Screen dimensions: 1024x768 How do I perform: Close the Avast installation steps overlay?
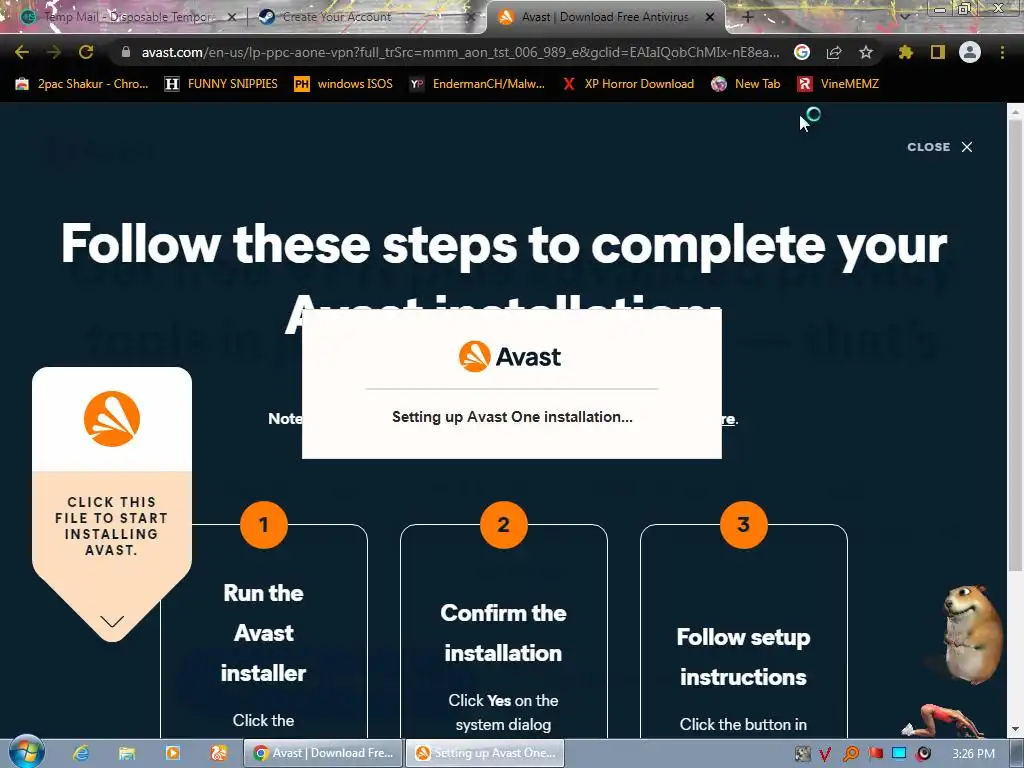click(x=940, y=147)
